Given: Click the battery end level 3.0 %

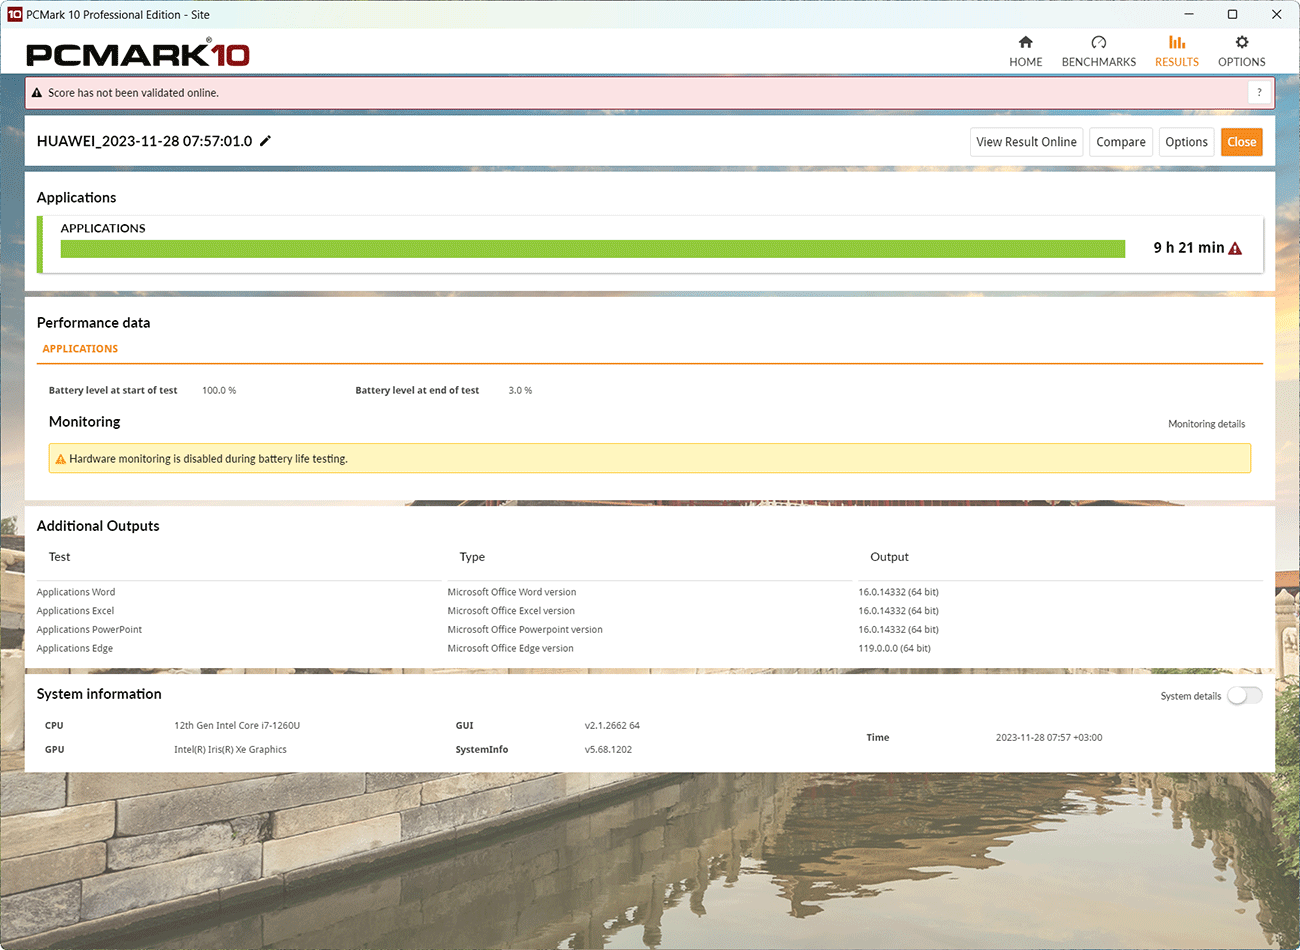Looking at the screenshot, I should 520,391.
